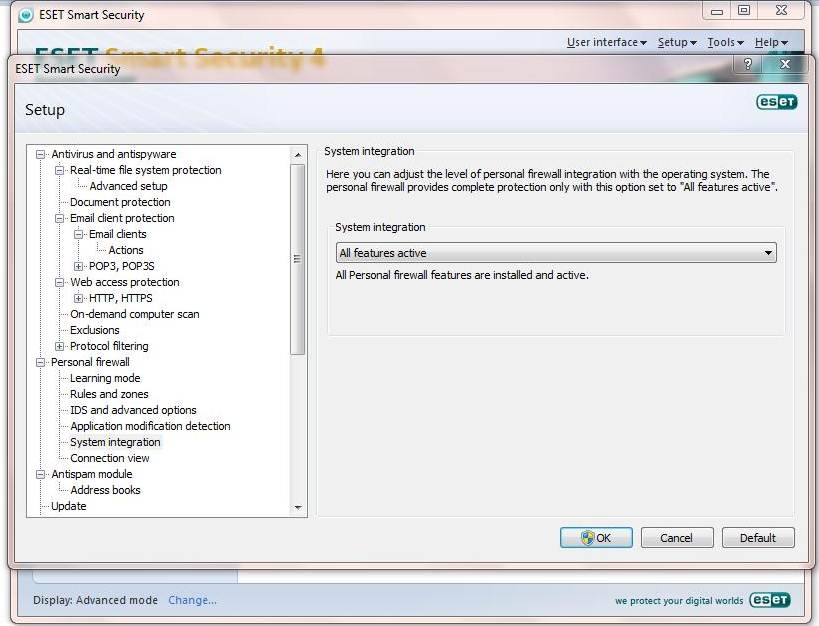This screenshot has height=626, width=819.
Task: Click the Cancel button
Action: click(x=676, y=538)
